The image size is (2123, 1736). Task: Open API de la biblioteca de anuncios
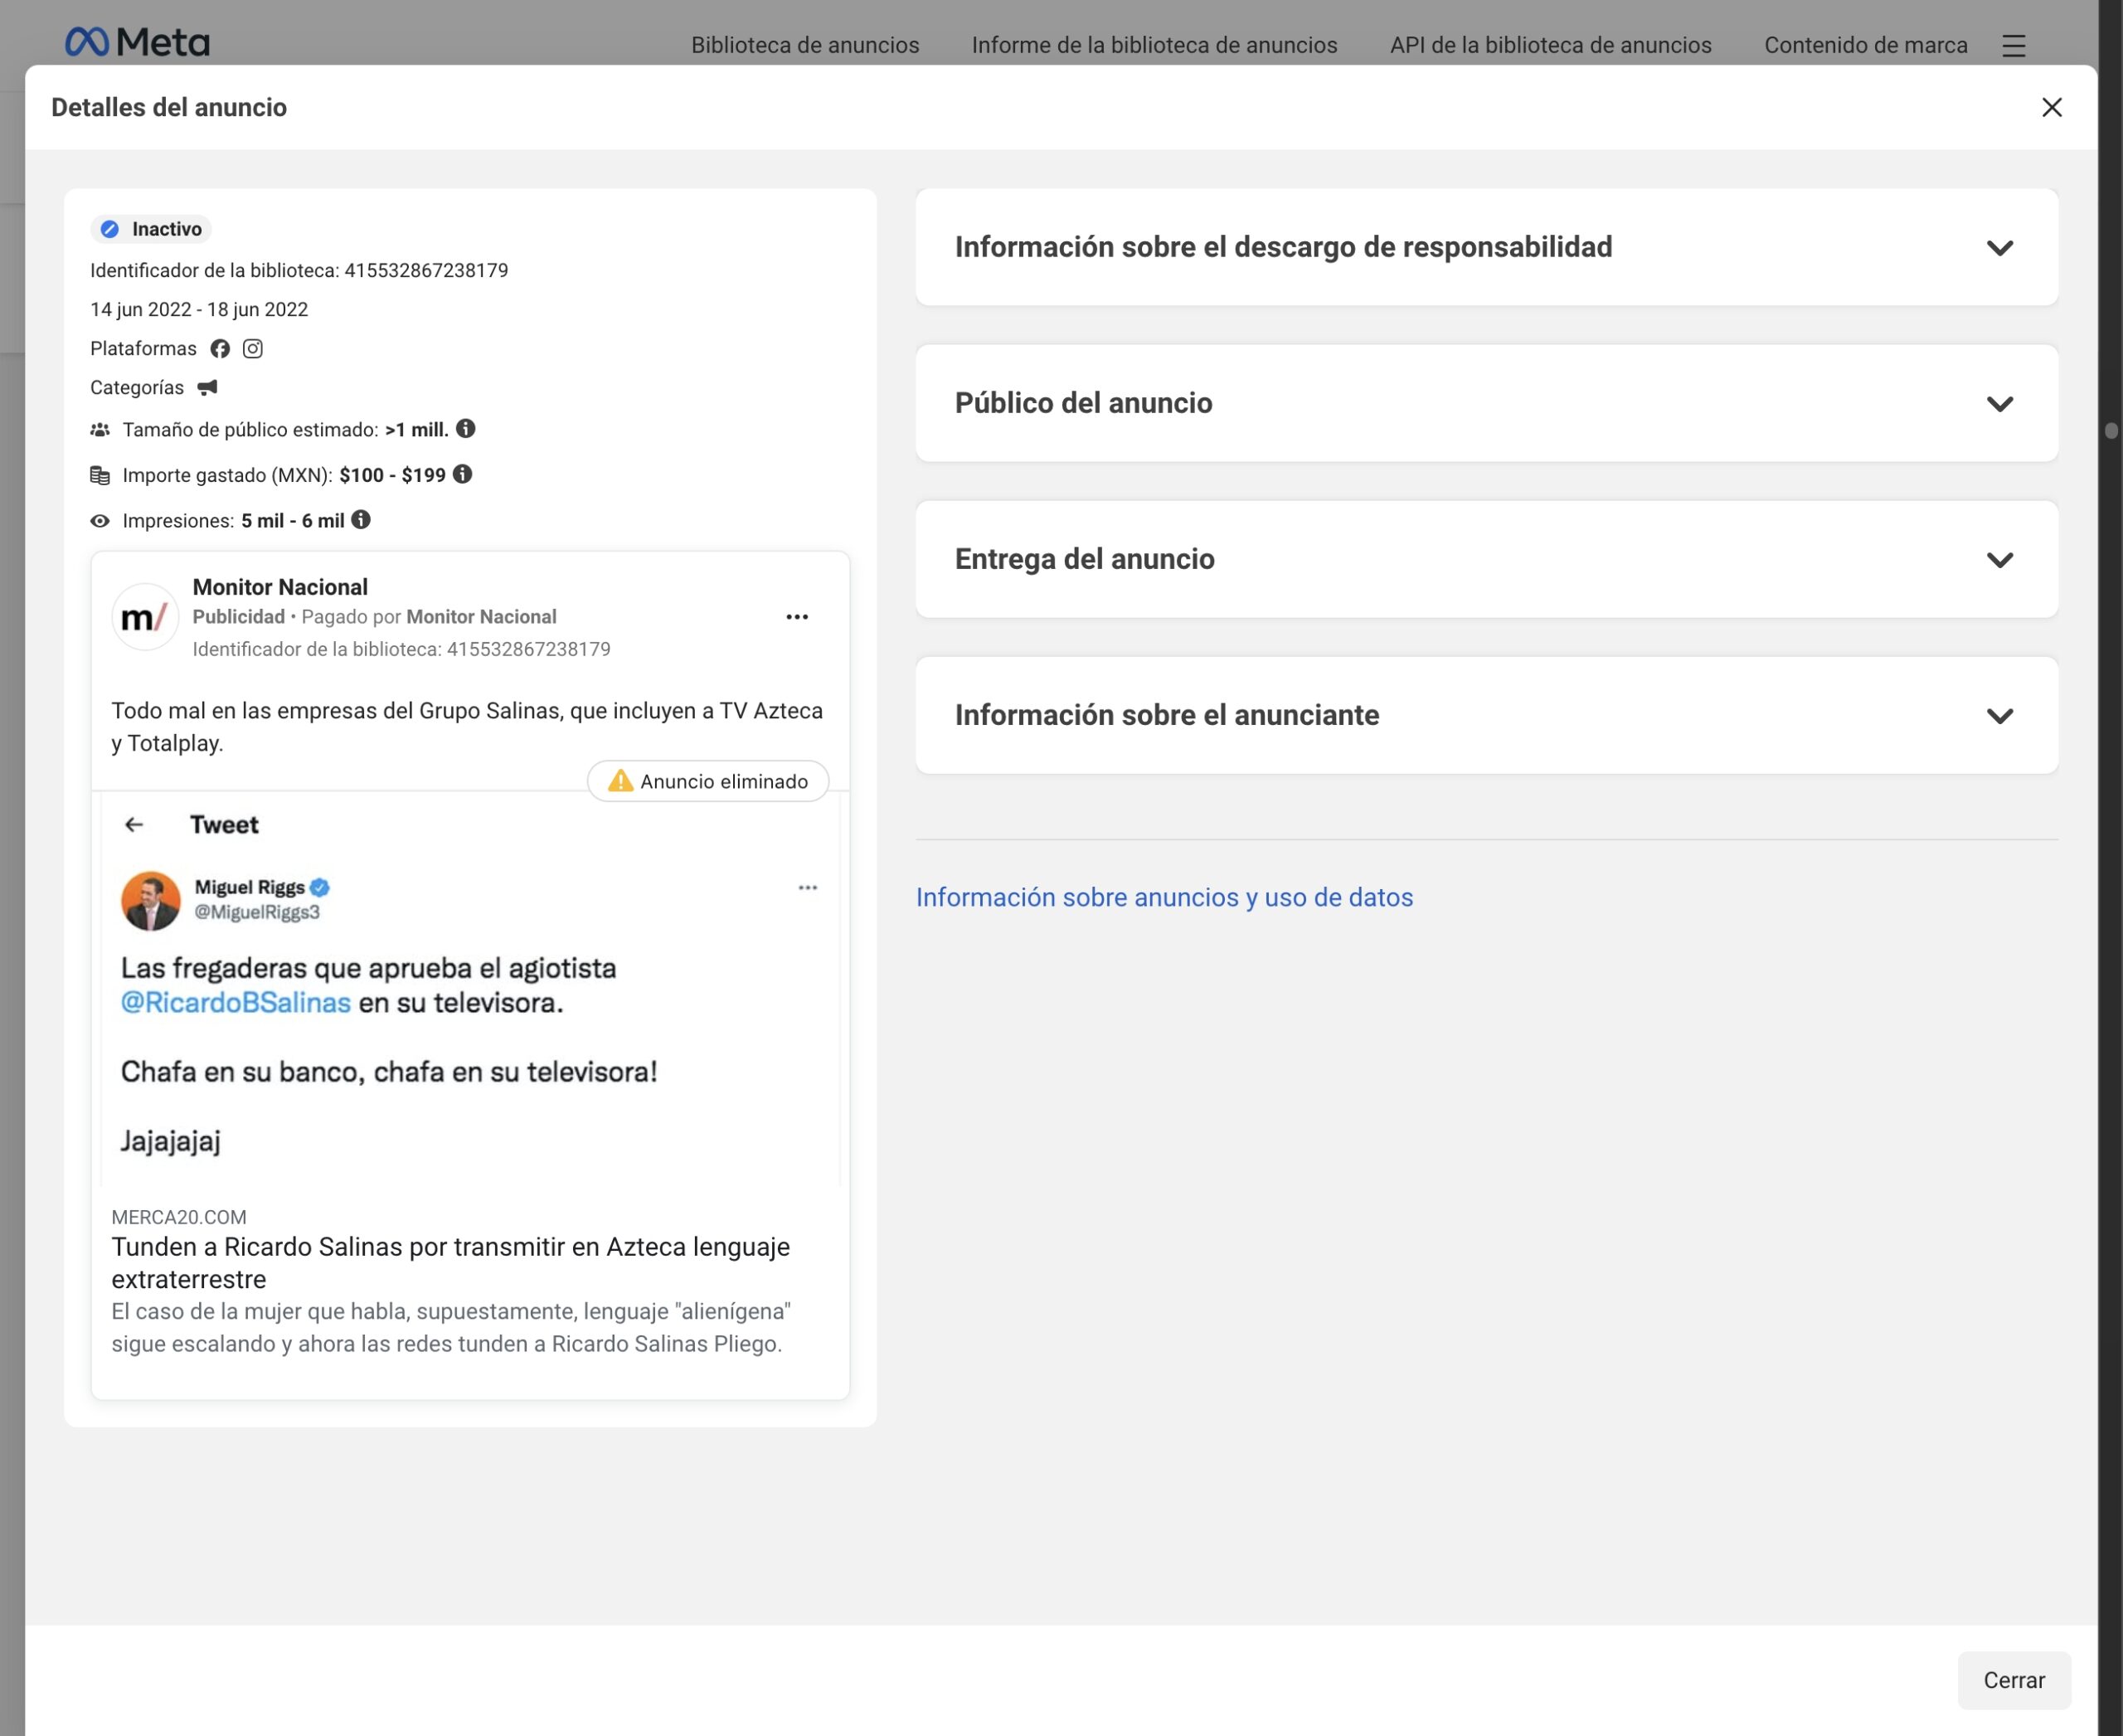pyautogui.click(x=1550, y=45)
